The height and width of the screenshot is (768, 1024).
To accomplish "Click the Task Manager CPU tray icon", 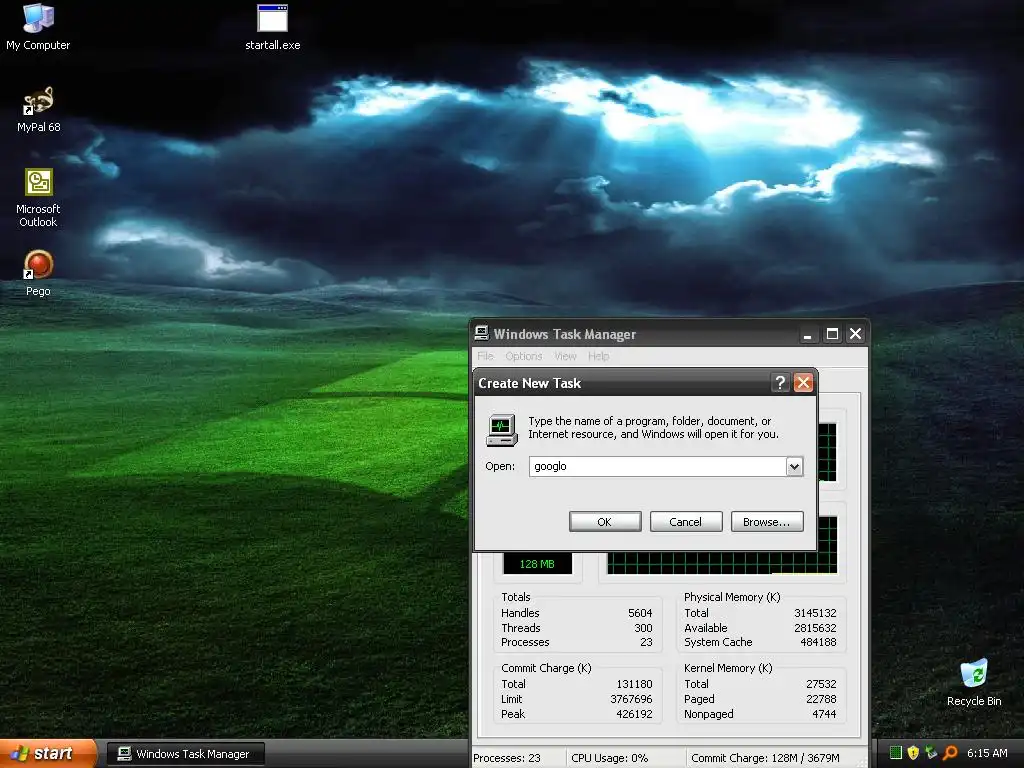I will pos(896,753).
